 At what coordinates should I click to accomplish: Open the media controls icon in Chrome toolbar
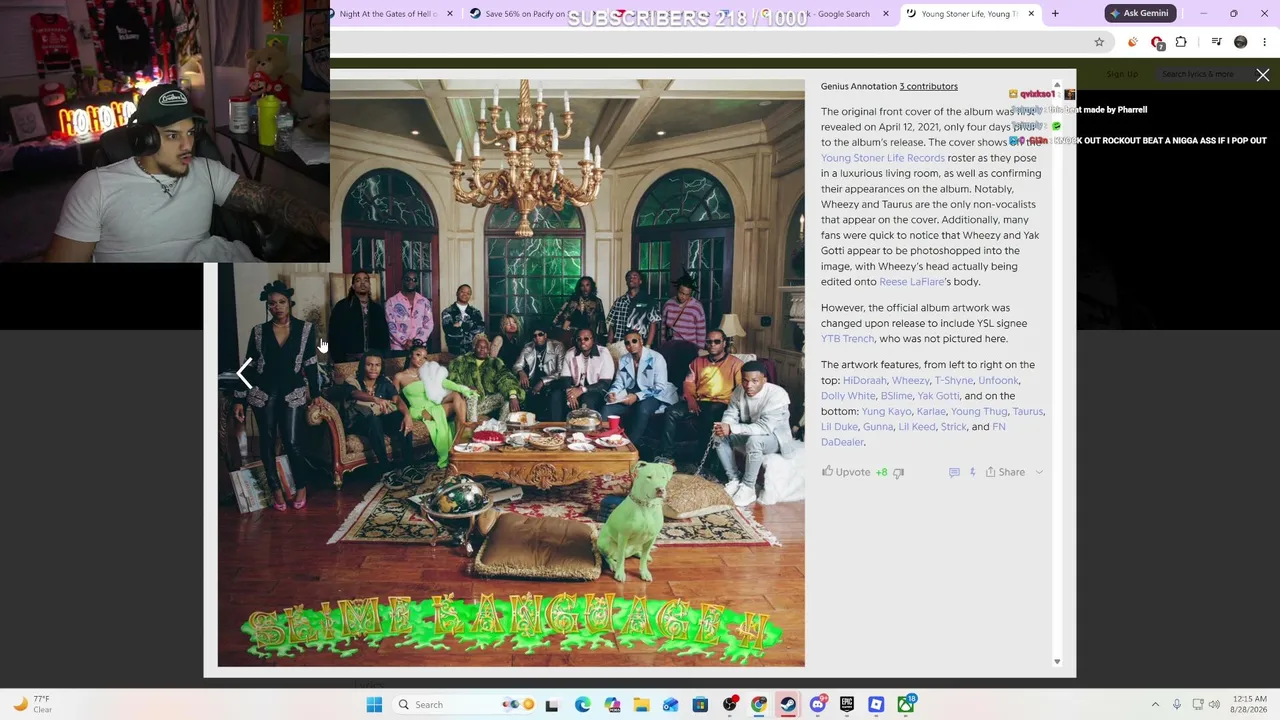click(x=1216, y=42)
